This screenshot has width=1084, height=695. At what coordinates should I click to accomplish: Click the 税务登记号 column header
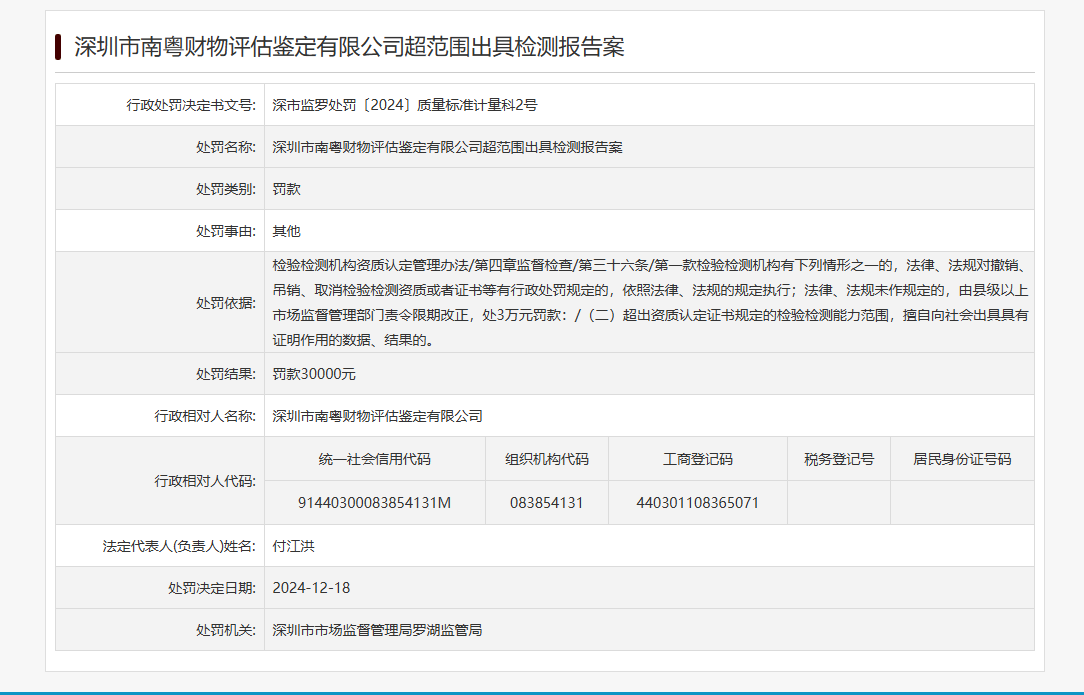click(839, 459)
